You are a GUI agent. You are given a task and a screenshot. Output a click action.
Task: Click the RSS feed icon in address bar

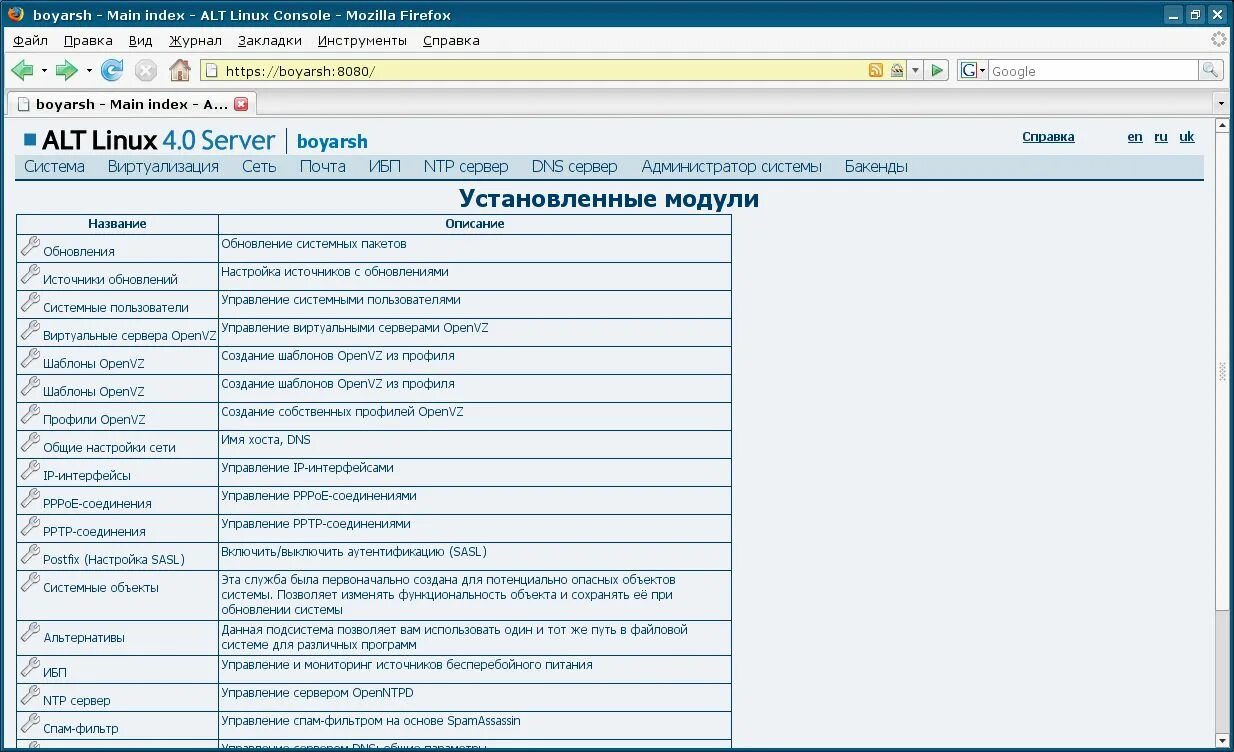[876, 70]
